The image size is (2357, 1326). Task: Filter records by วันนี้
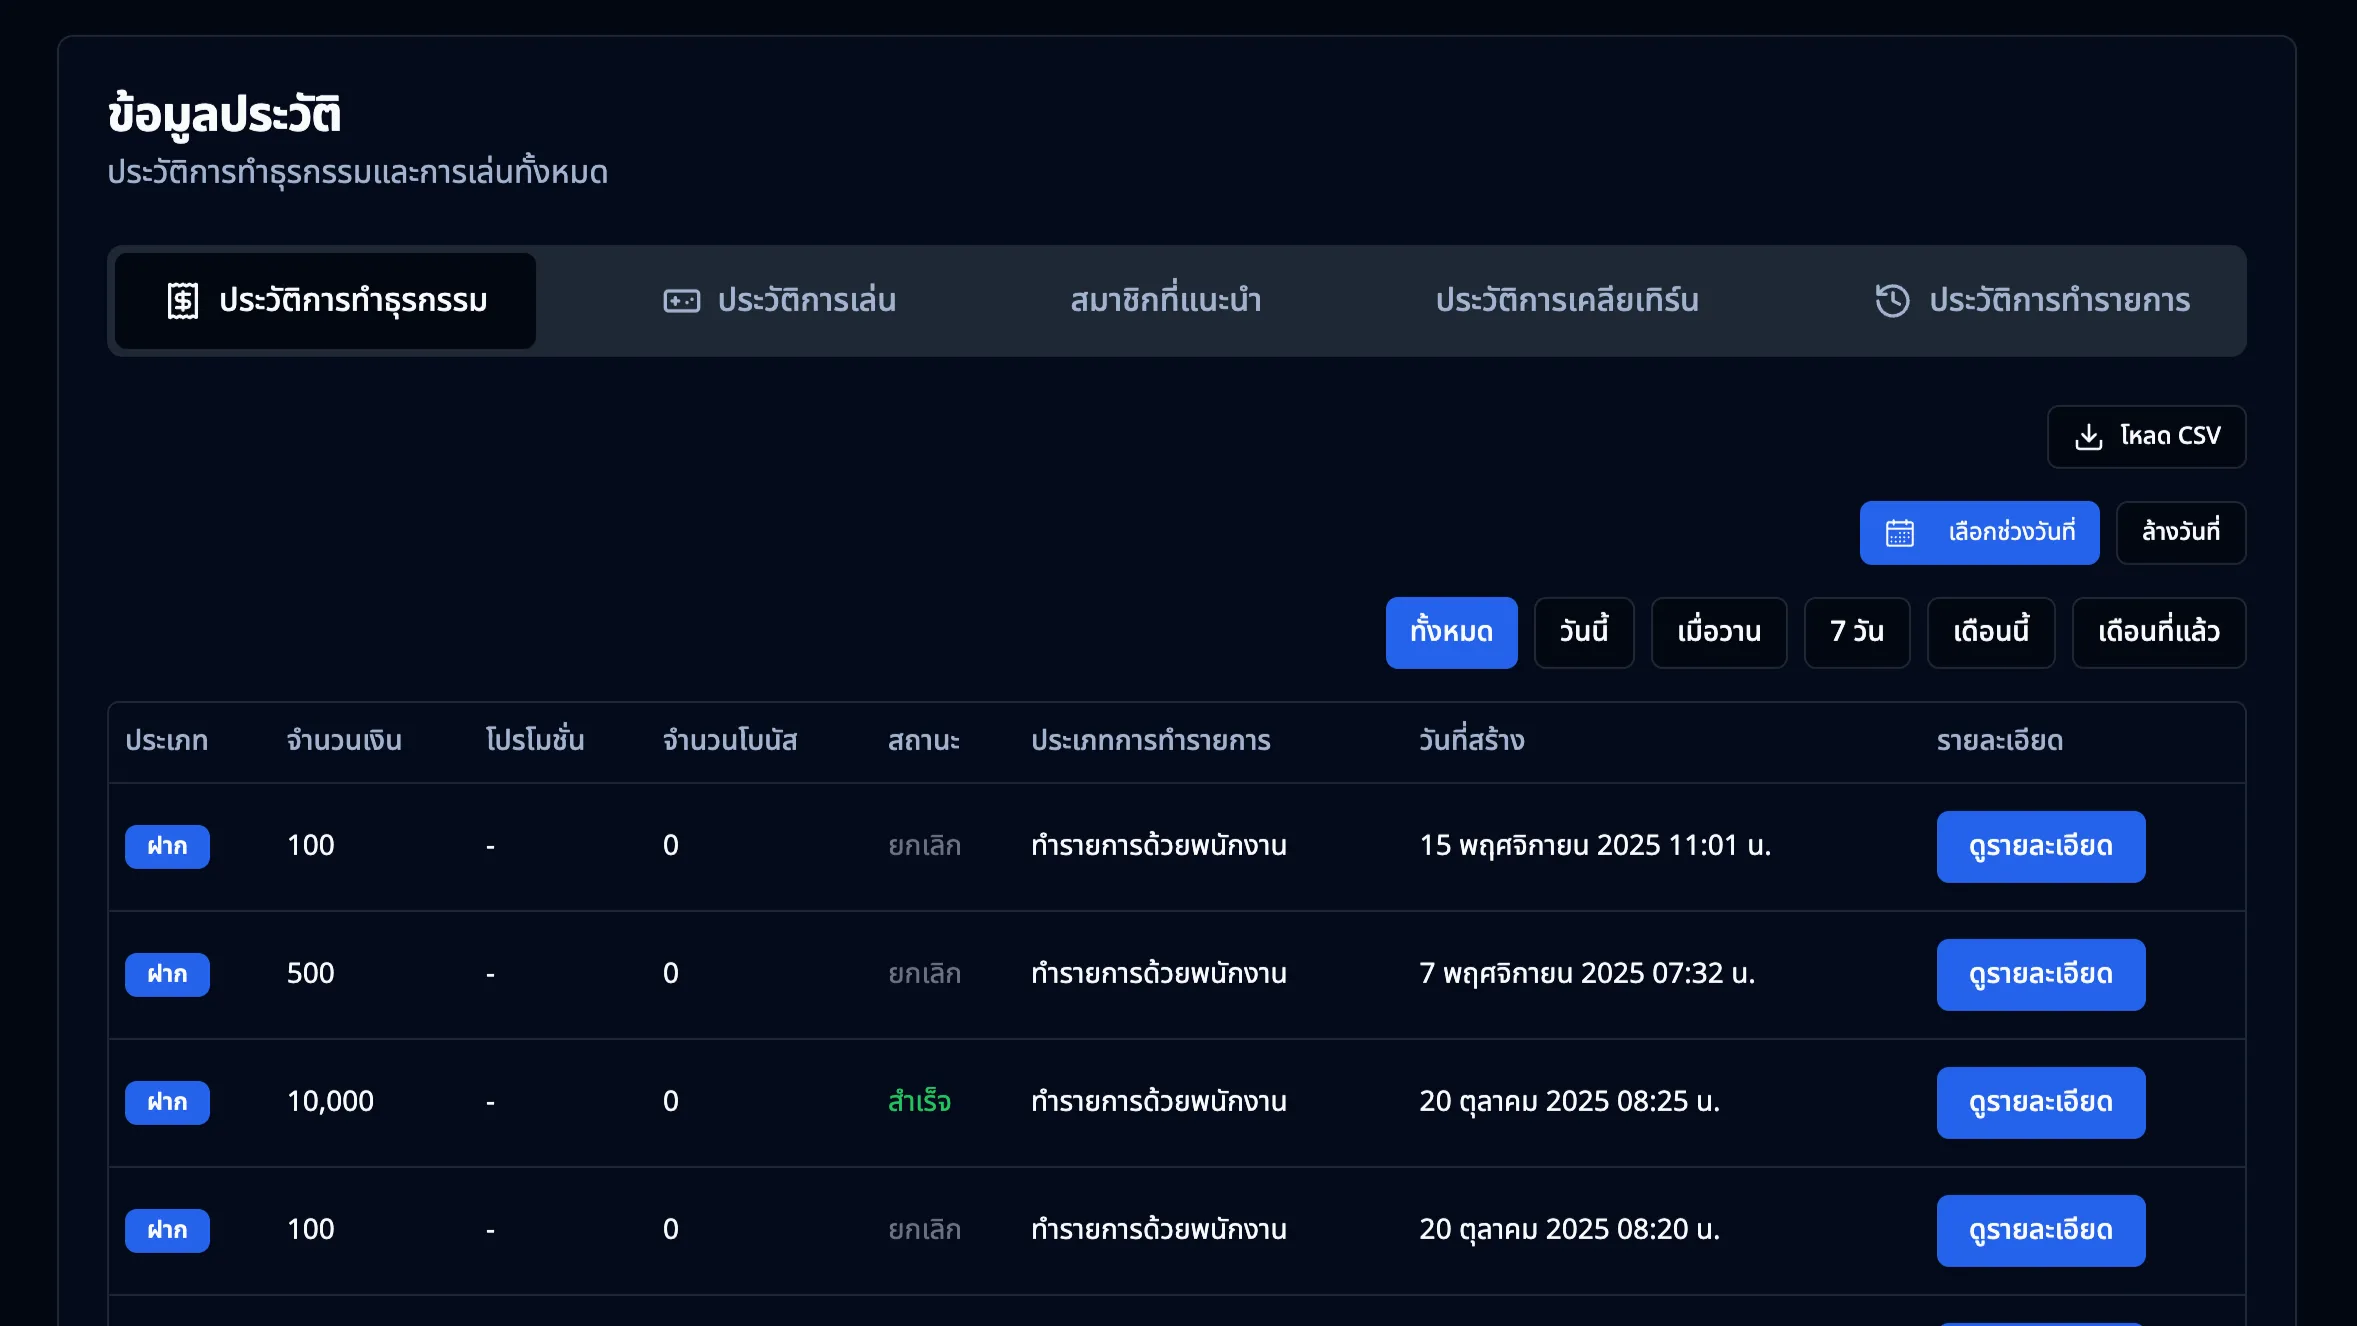(x=1583, y=632)
